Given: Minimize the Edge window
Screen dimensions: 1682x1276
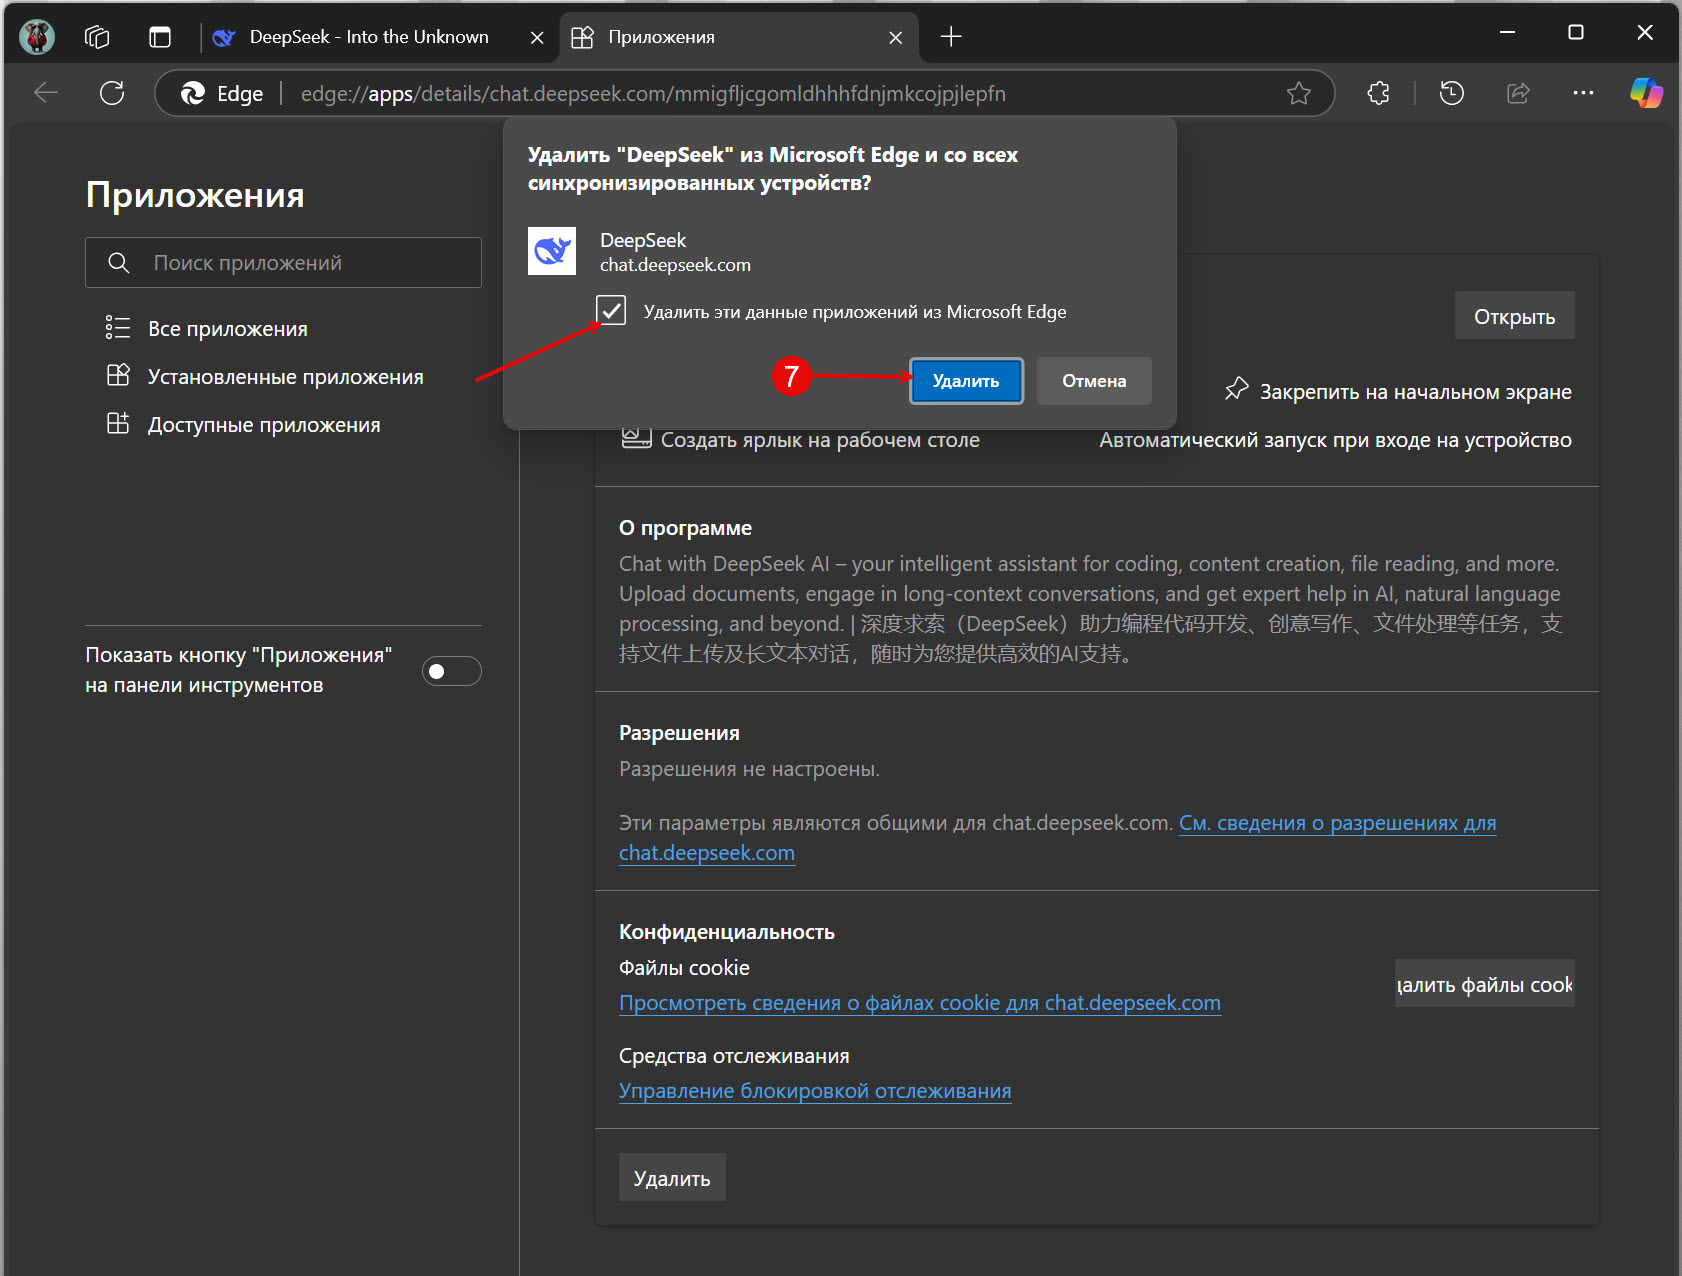Looking at the screenshot, I should click(x=1507, y=32).
